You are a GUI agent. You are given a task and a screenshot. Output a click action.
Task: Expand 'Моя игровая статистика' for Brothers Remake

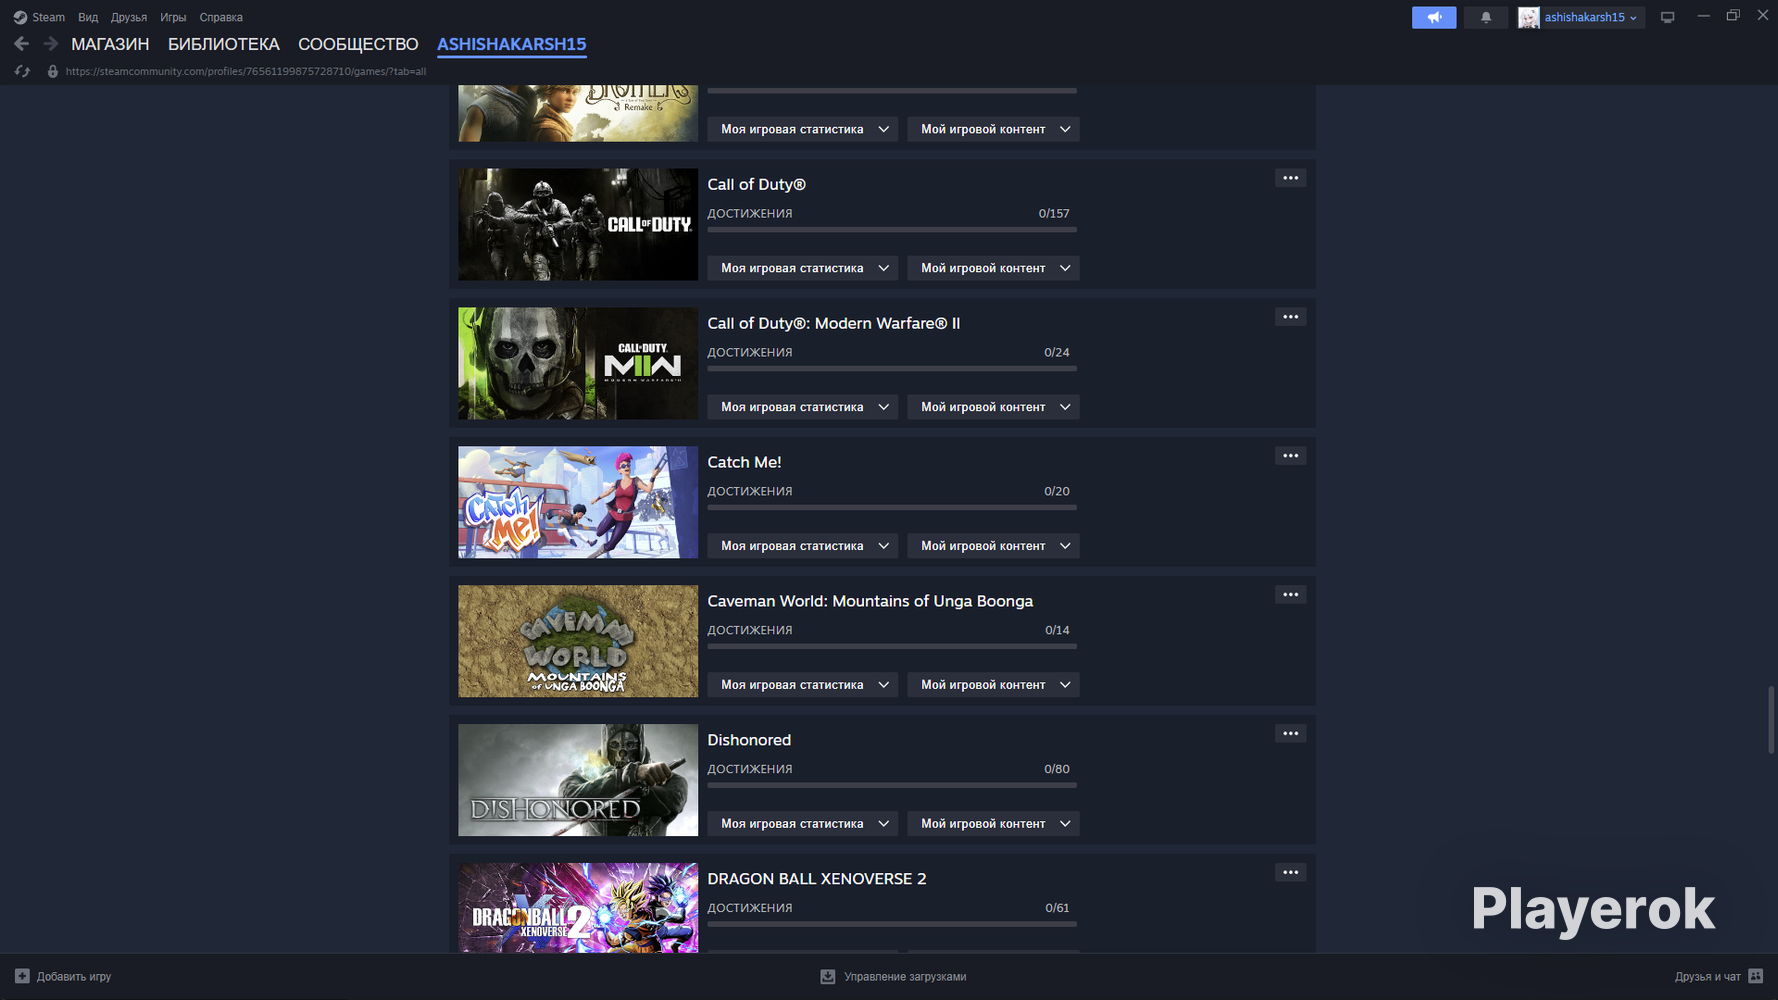(803, 129)
